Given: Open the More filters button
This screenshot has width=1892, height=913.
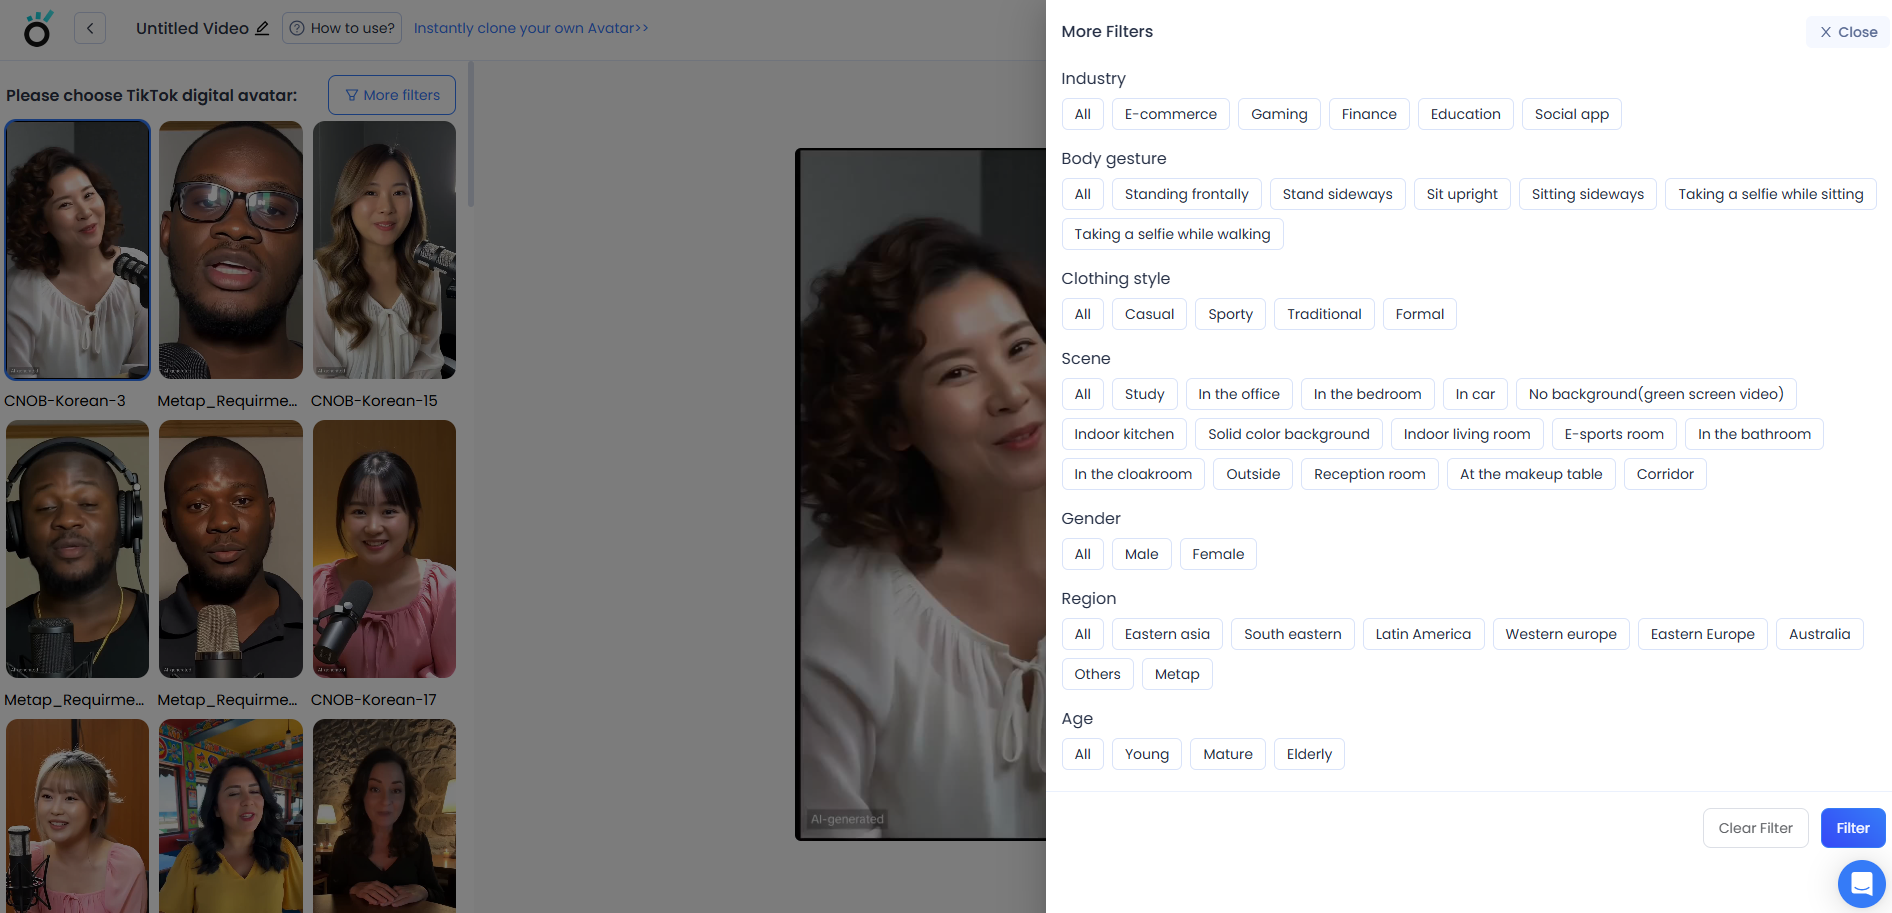Looking at the screenshot, I should point(392,95).
